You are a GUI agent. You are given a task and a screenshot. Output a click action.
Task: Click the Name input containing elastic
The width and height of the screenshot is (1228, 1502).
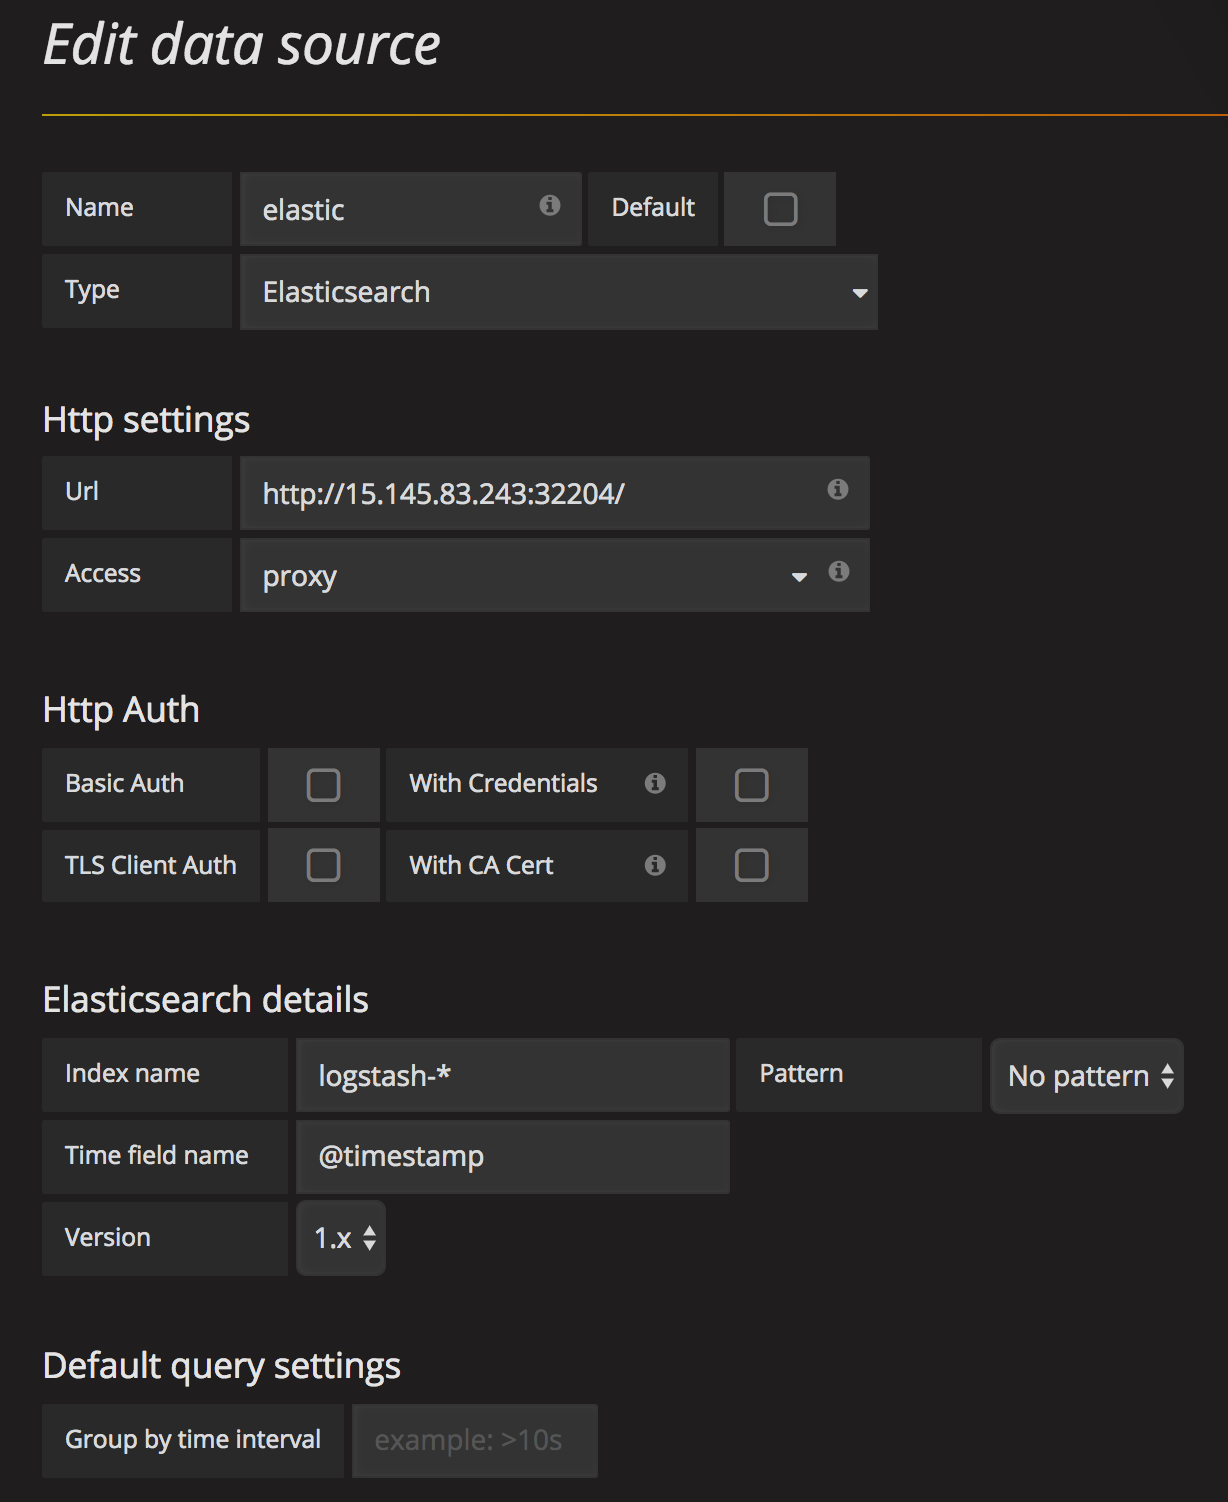410,209
